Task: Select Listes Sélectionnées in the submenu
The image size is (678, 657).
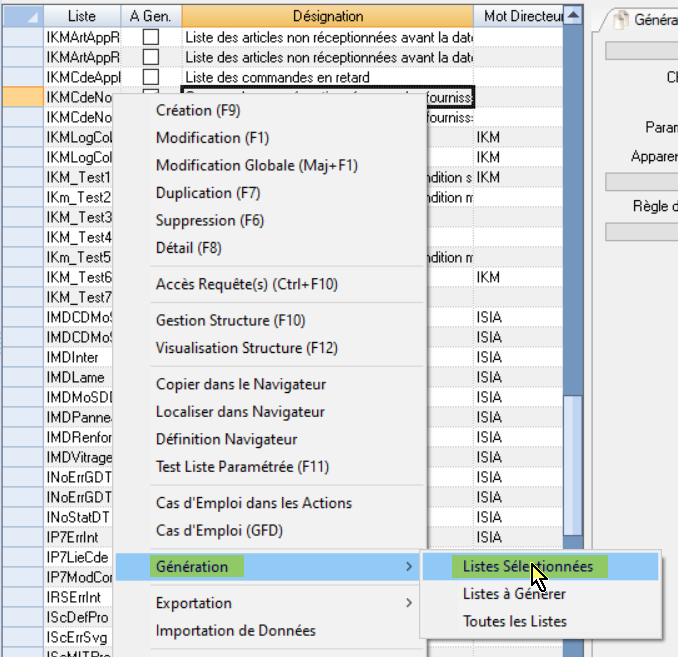Action: click(528, 567)
